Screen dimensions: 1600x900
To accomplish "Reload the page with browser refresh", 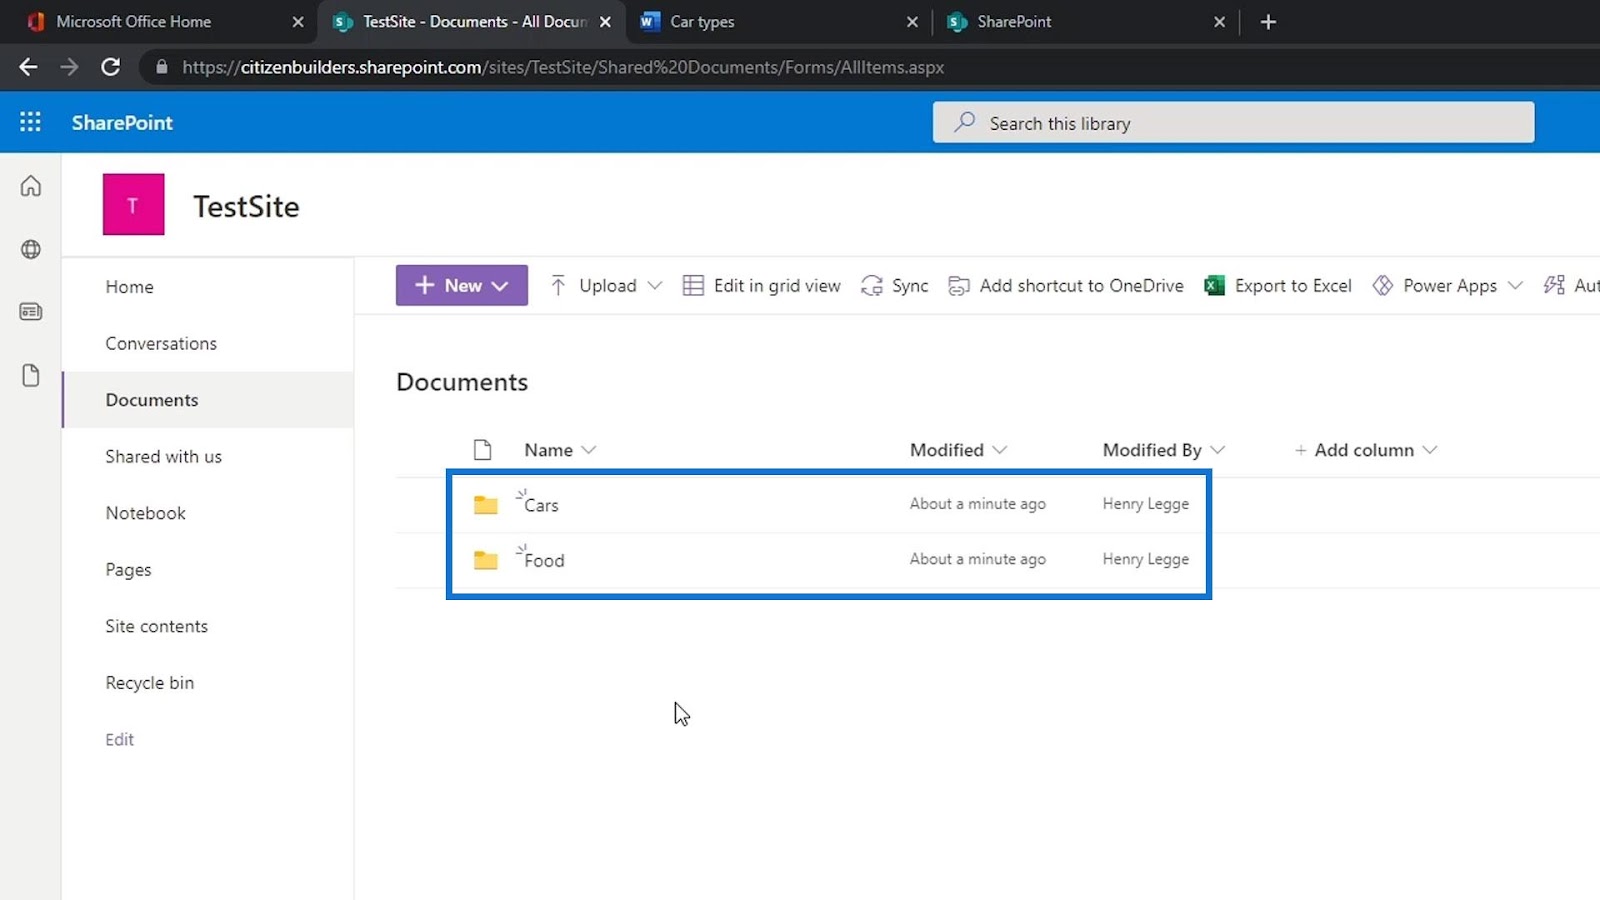I will (111, 67).
